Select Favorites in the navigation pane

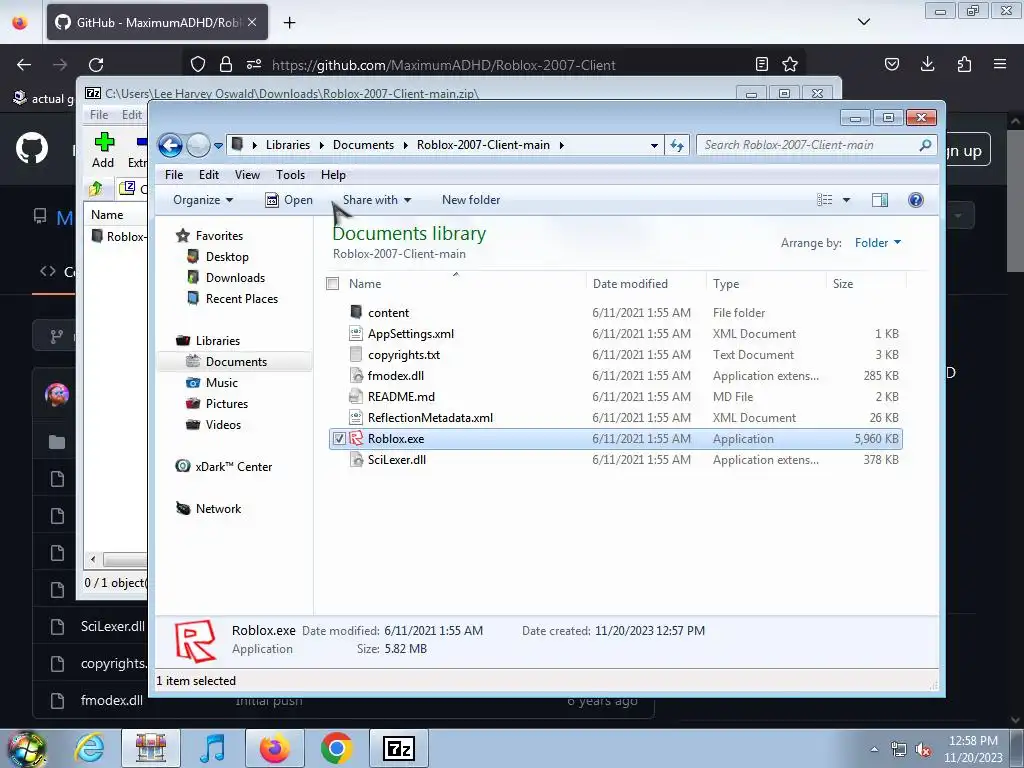point(219,236)
